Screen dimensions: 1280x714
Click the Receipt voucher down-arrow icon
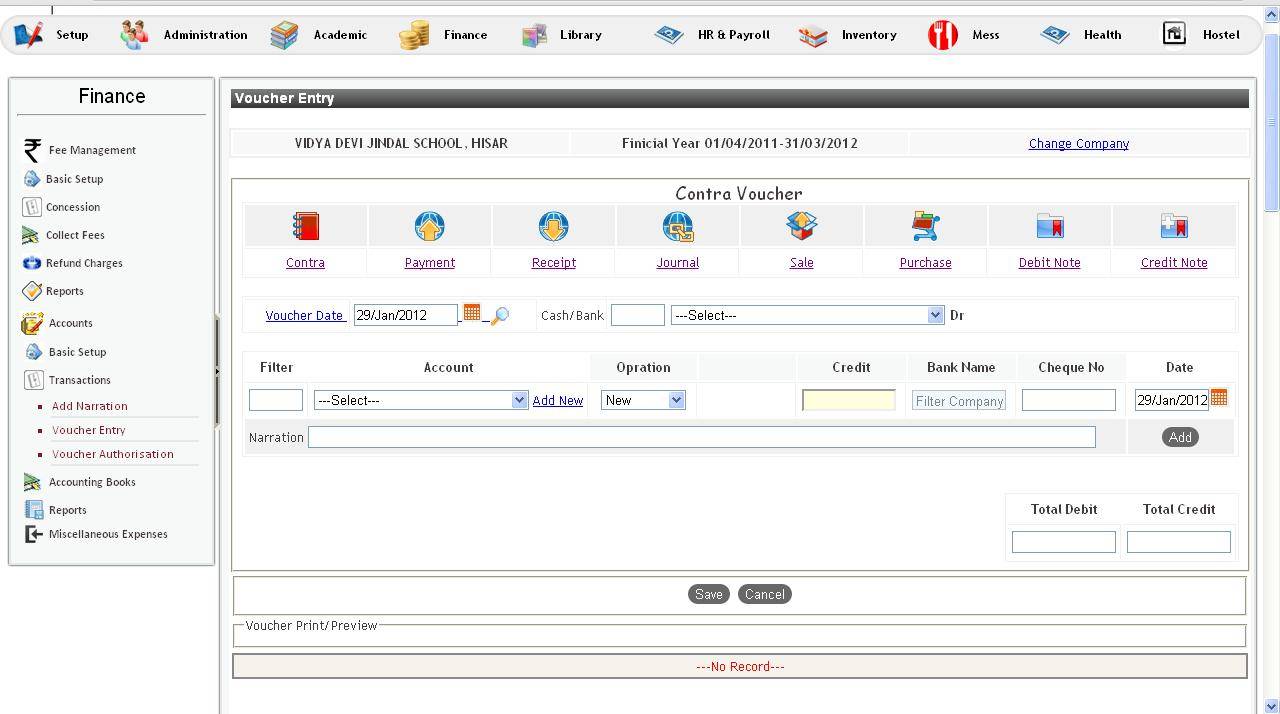[x=553, y=226]
